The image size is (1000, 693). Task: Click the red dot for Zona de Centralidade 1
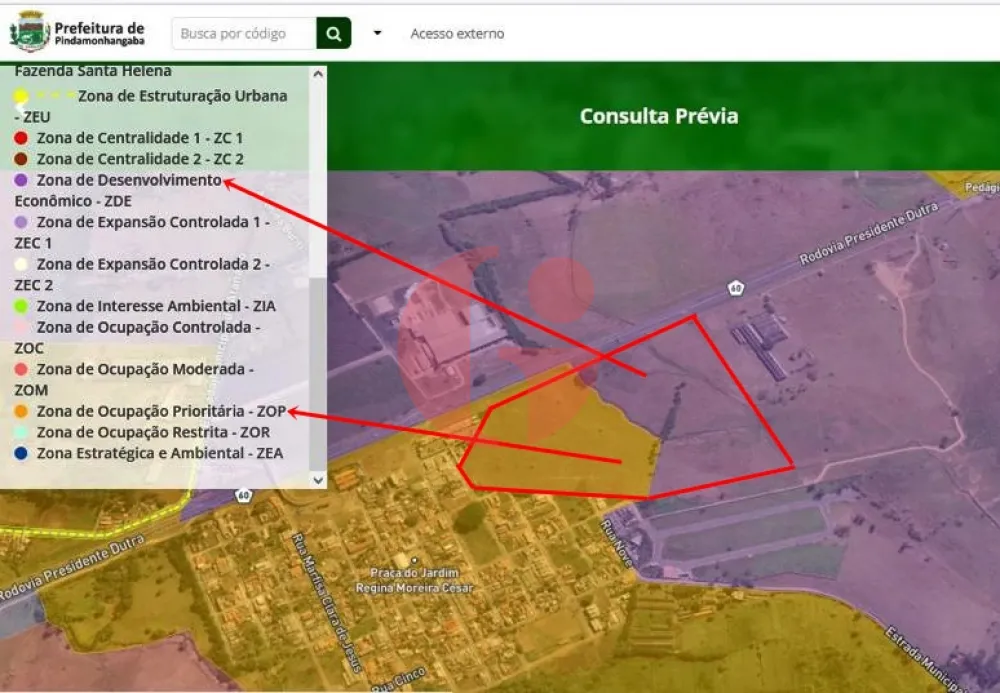point(21,138)
